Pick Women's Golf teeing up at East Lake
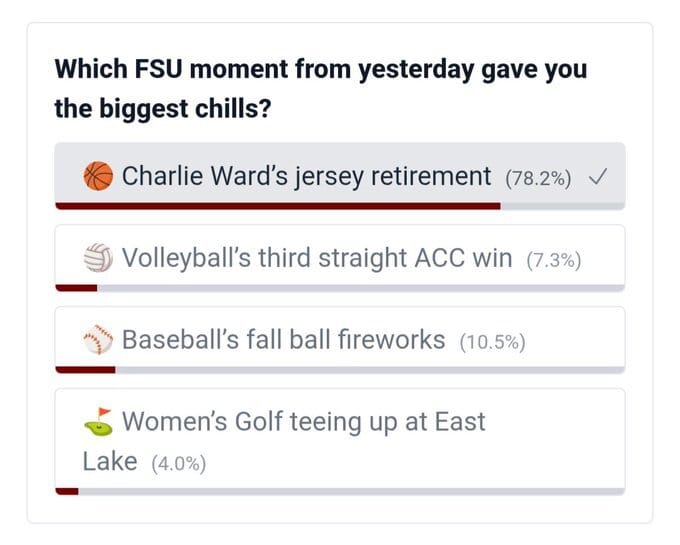The height and width of the screenshot is (545, 680). tap(340, 442)
